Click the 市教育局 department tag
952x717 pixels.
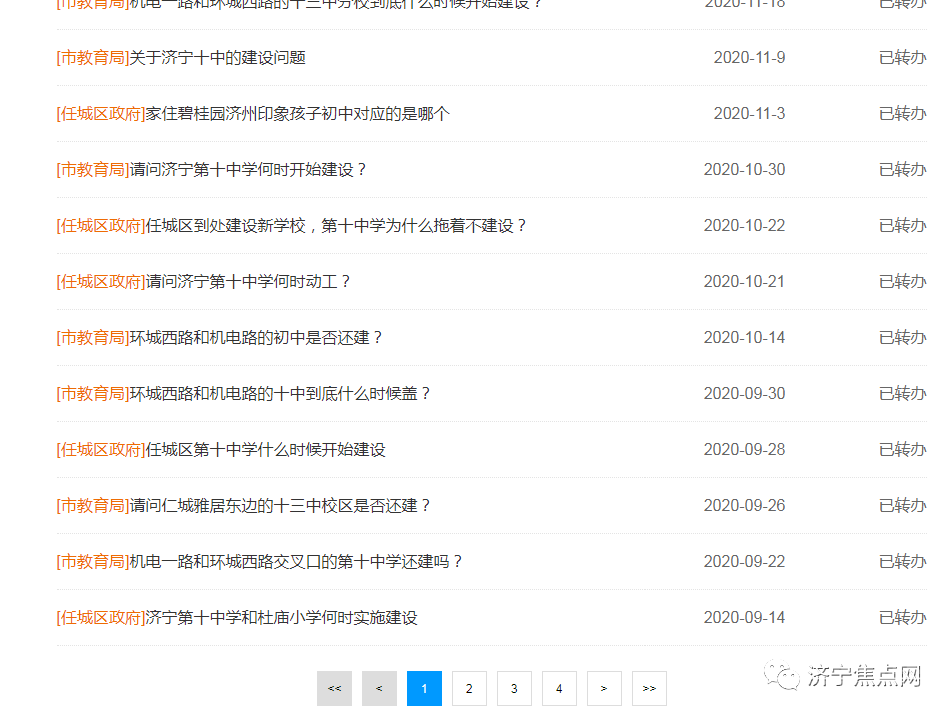click(x=88, y=57)
